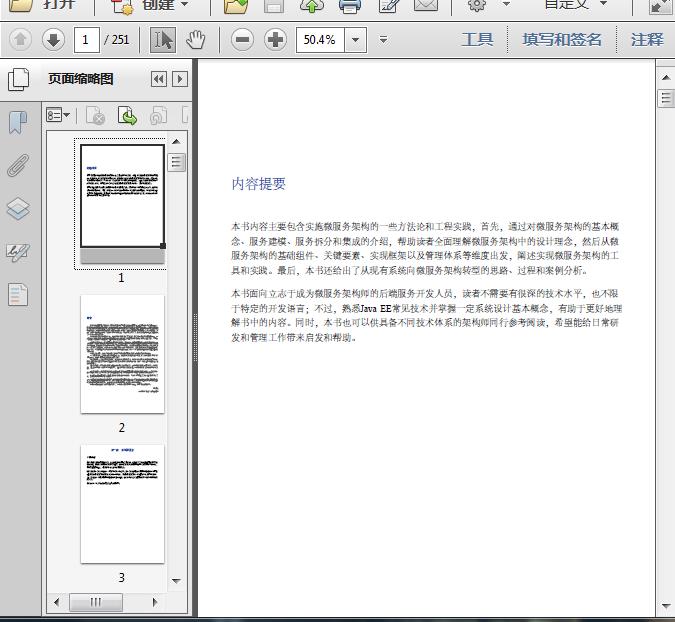Open the zoom percentage dropdown arrow

pyautogui.click(x=356, y=40)
